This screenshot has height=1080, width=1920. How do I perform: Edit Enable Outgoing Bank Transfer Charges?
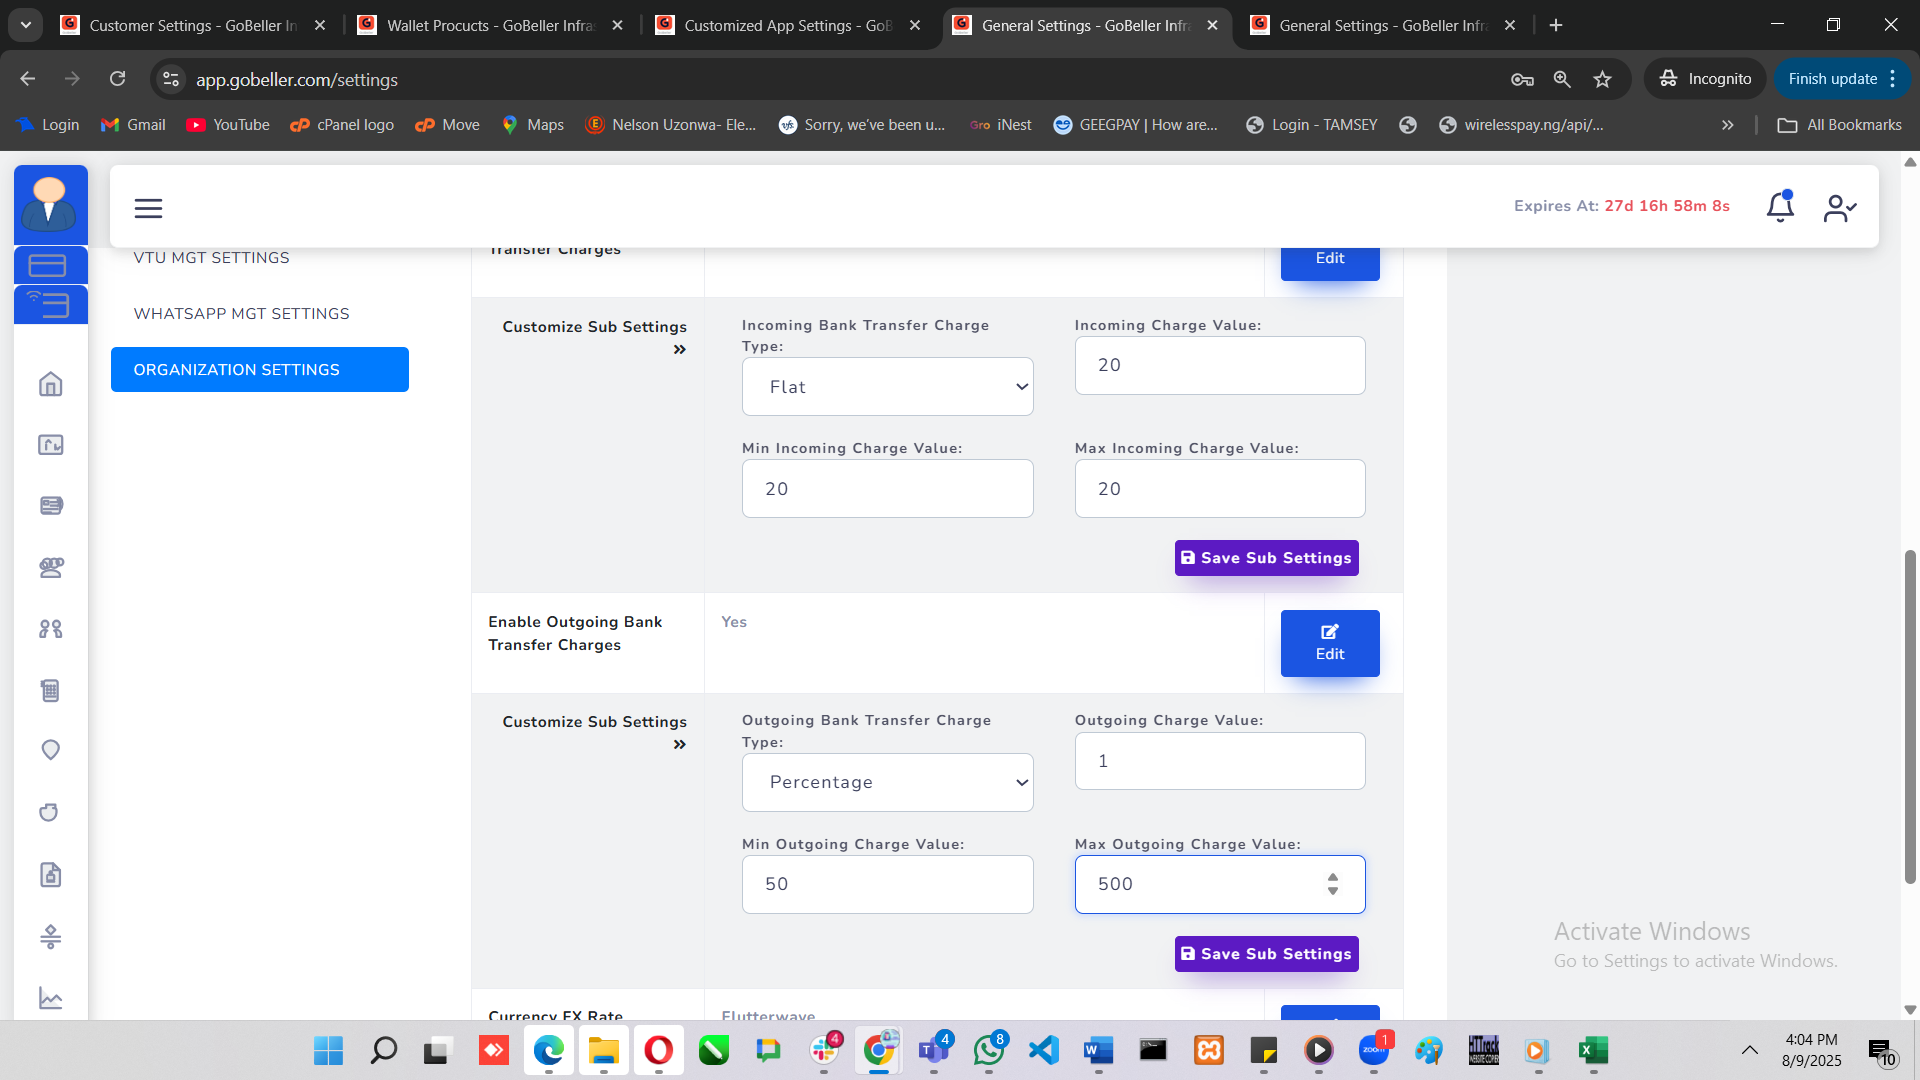1329,643
